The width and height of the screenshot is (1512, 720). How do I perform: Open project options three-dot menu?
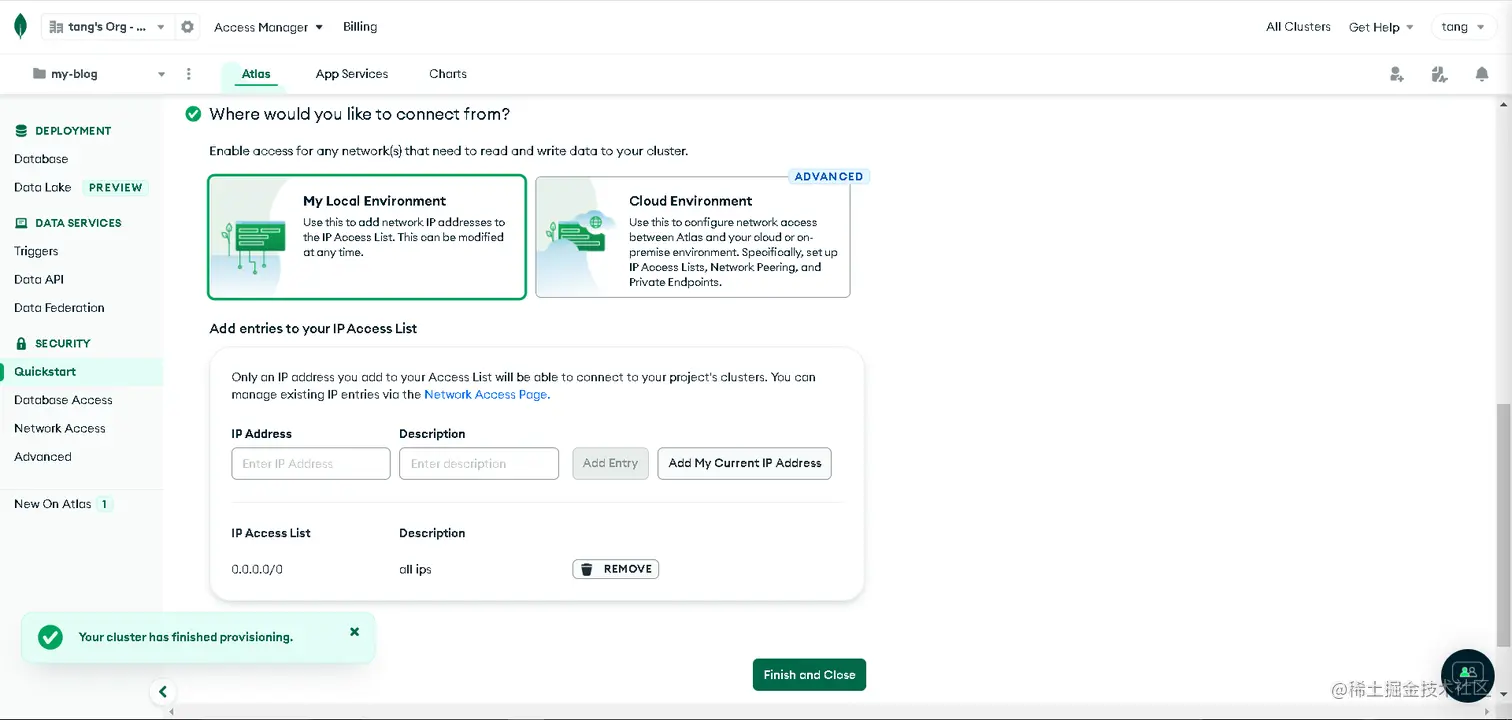(x=189, y=74)
